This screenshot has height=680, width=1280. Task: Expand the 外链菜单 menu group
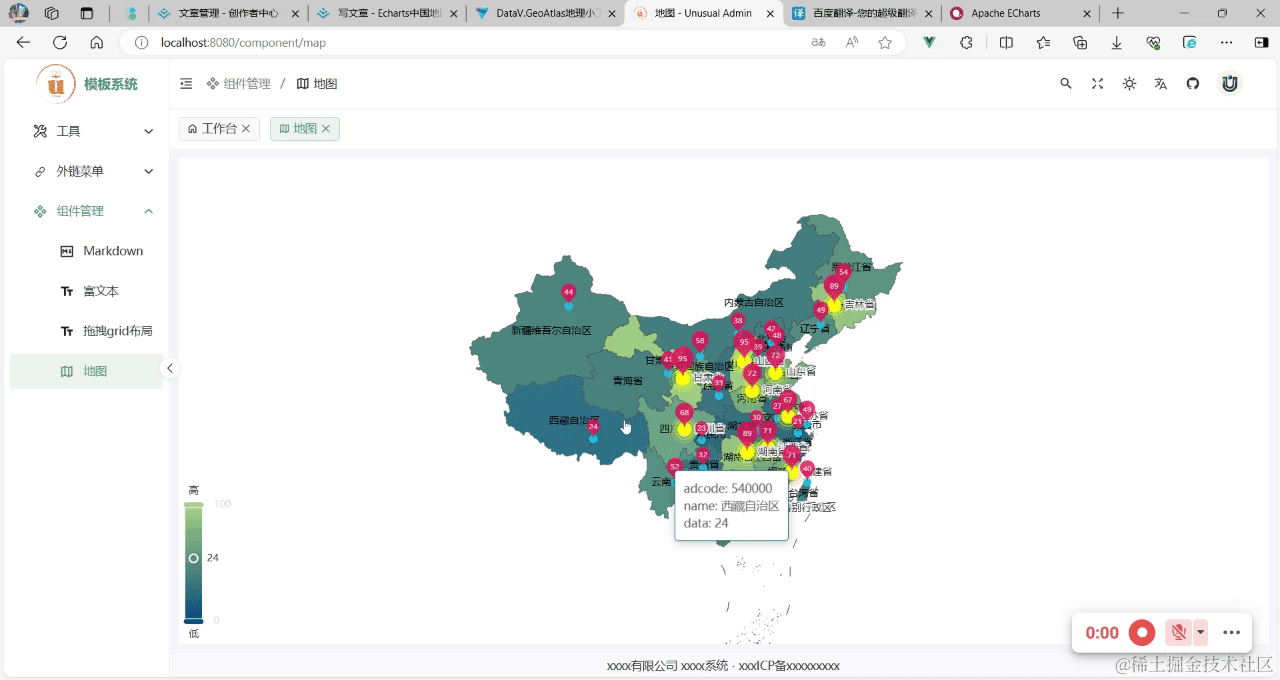(x=86, y=171)
